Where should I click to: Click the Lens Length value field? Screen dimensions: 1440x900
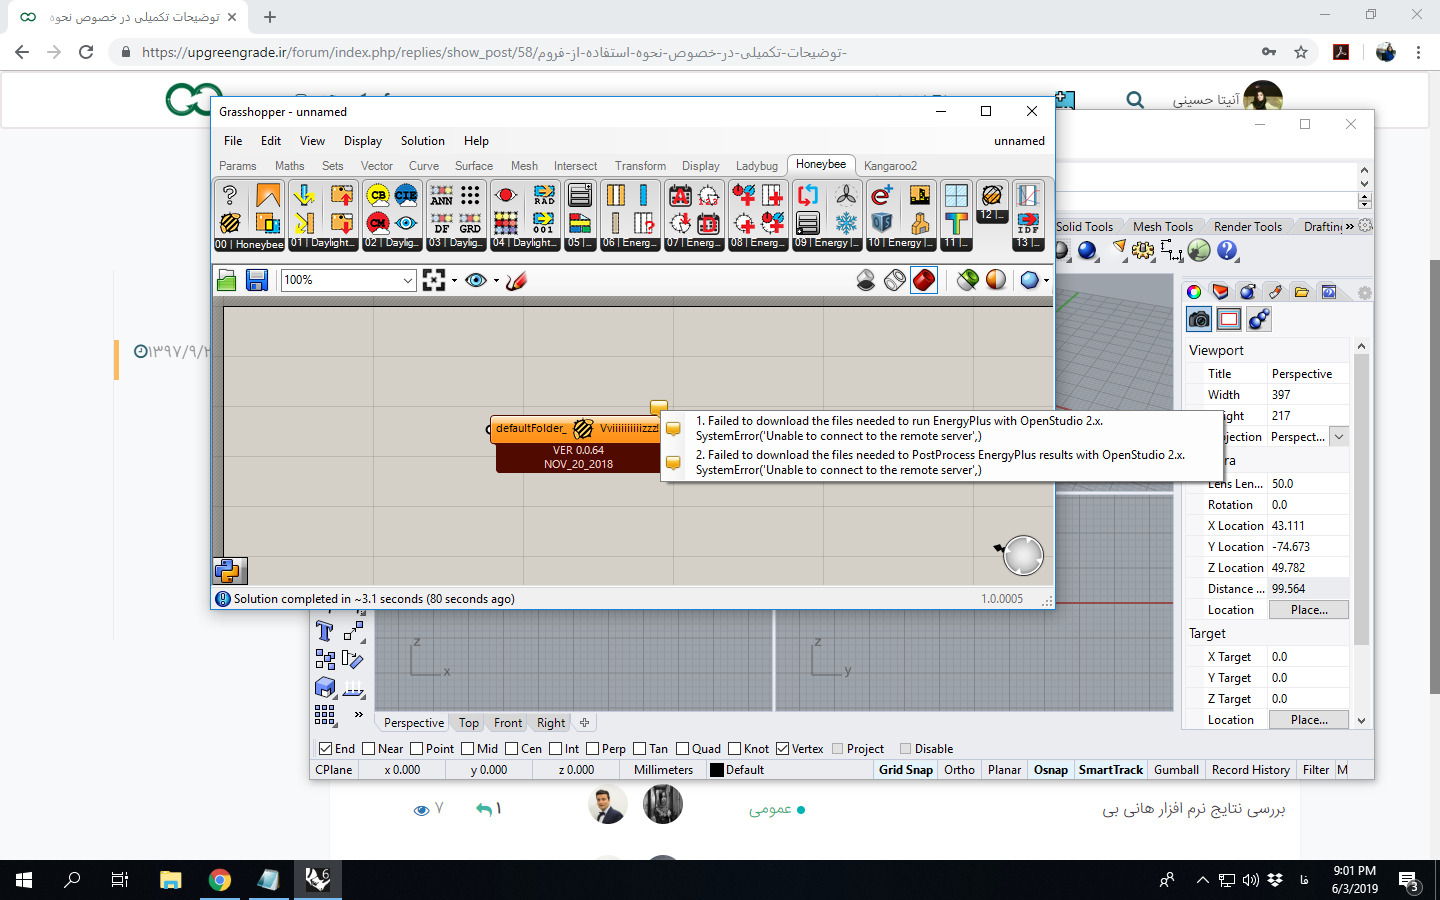[1308, 484]
